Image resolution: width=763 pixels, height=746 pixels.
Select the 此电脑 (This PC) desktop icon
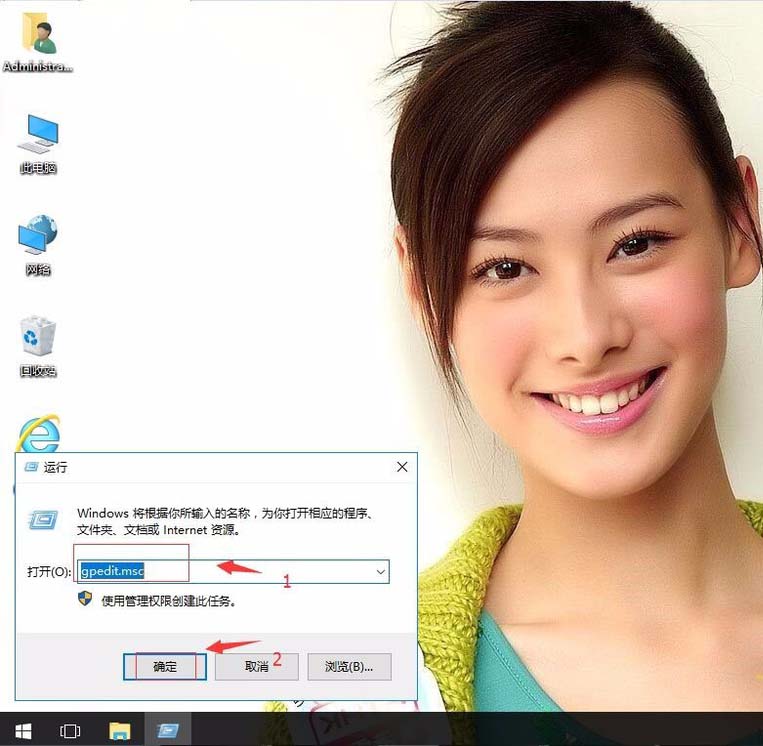[x=38, y=144]
